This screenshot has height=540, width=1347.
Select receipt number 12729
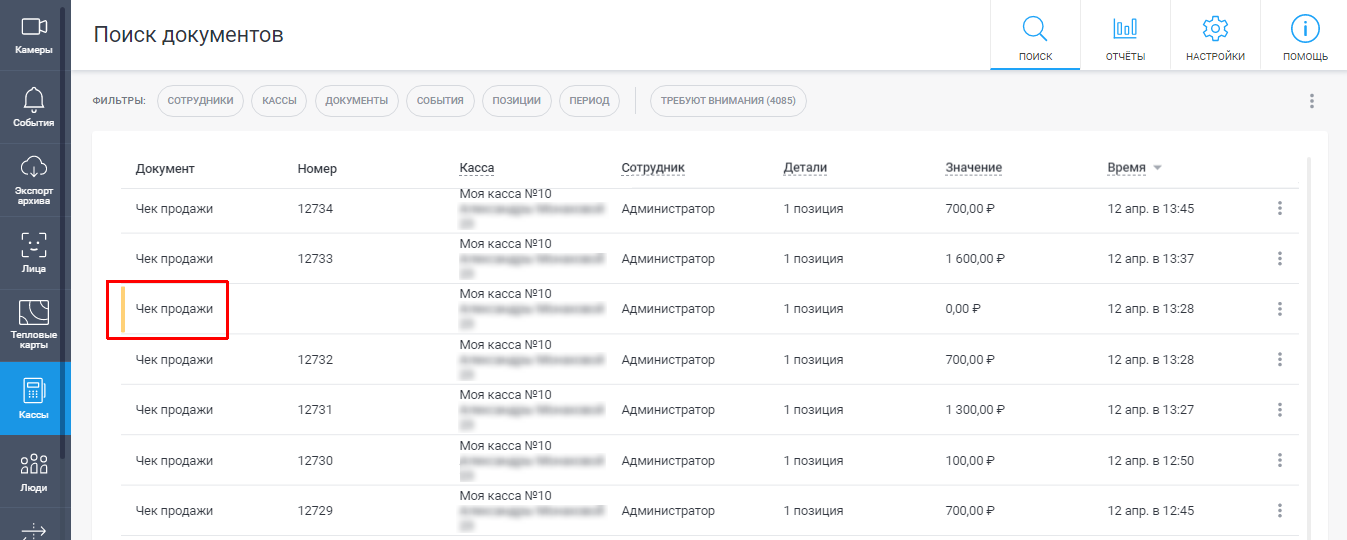click(315, 511)
